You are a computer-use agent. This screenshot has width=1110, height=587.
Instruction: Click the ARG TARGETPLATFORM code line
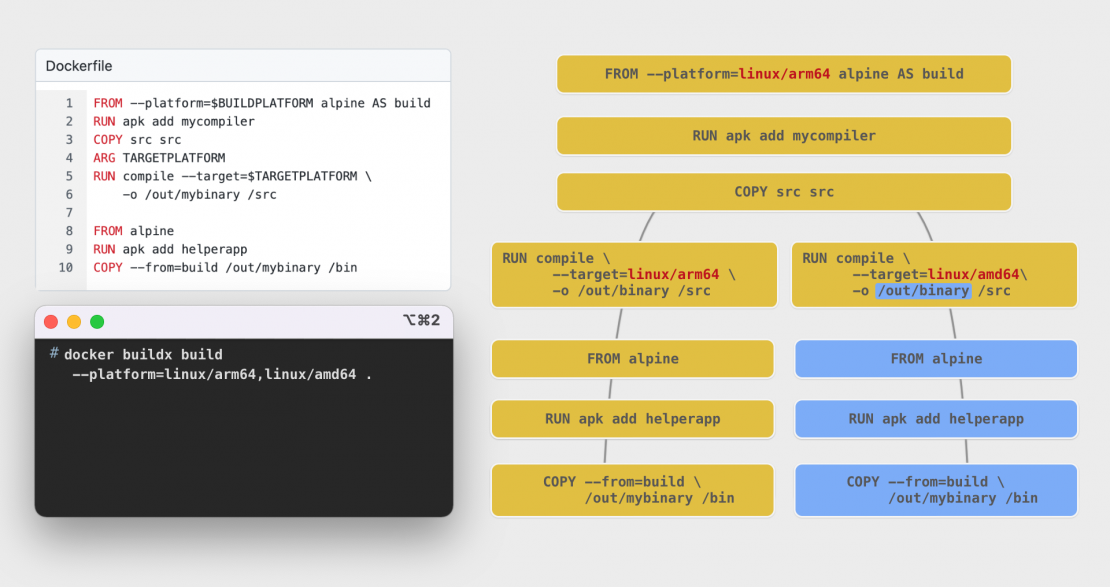pyautogui.click(x=159, y=158)
